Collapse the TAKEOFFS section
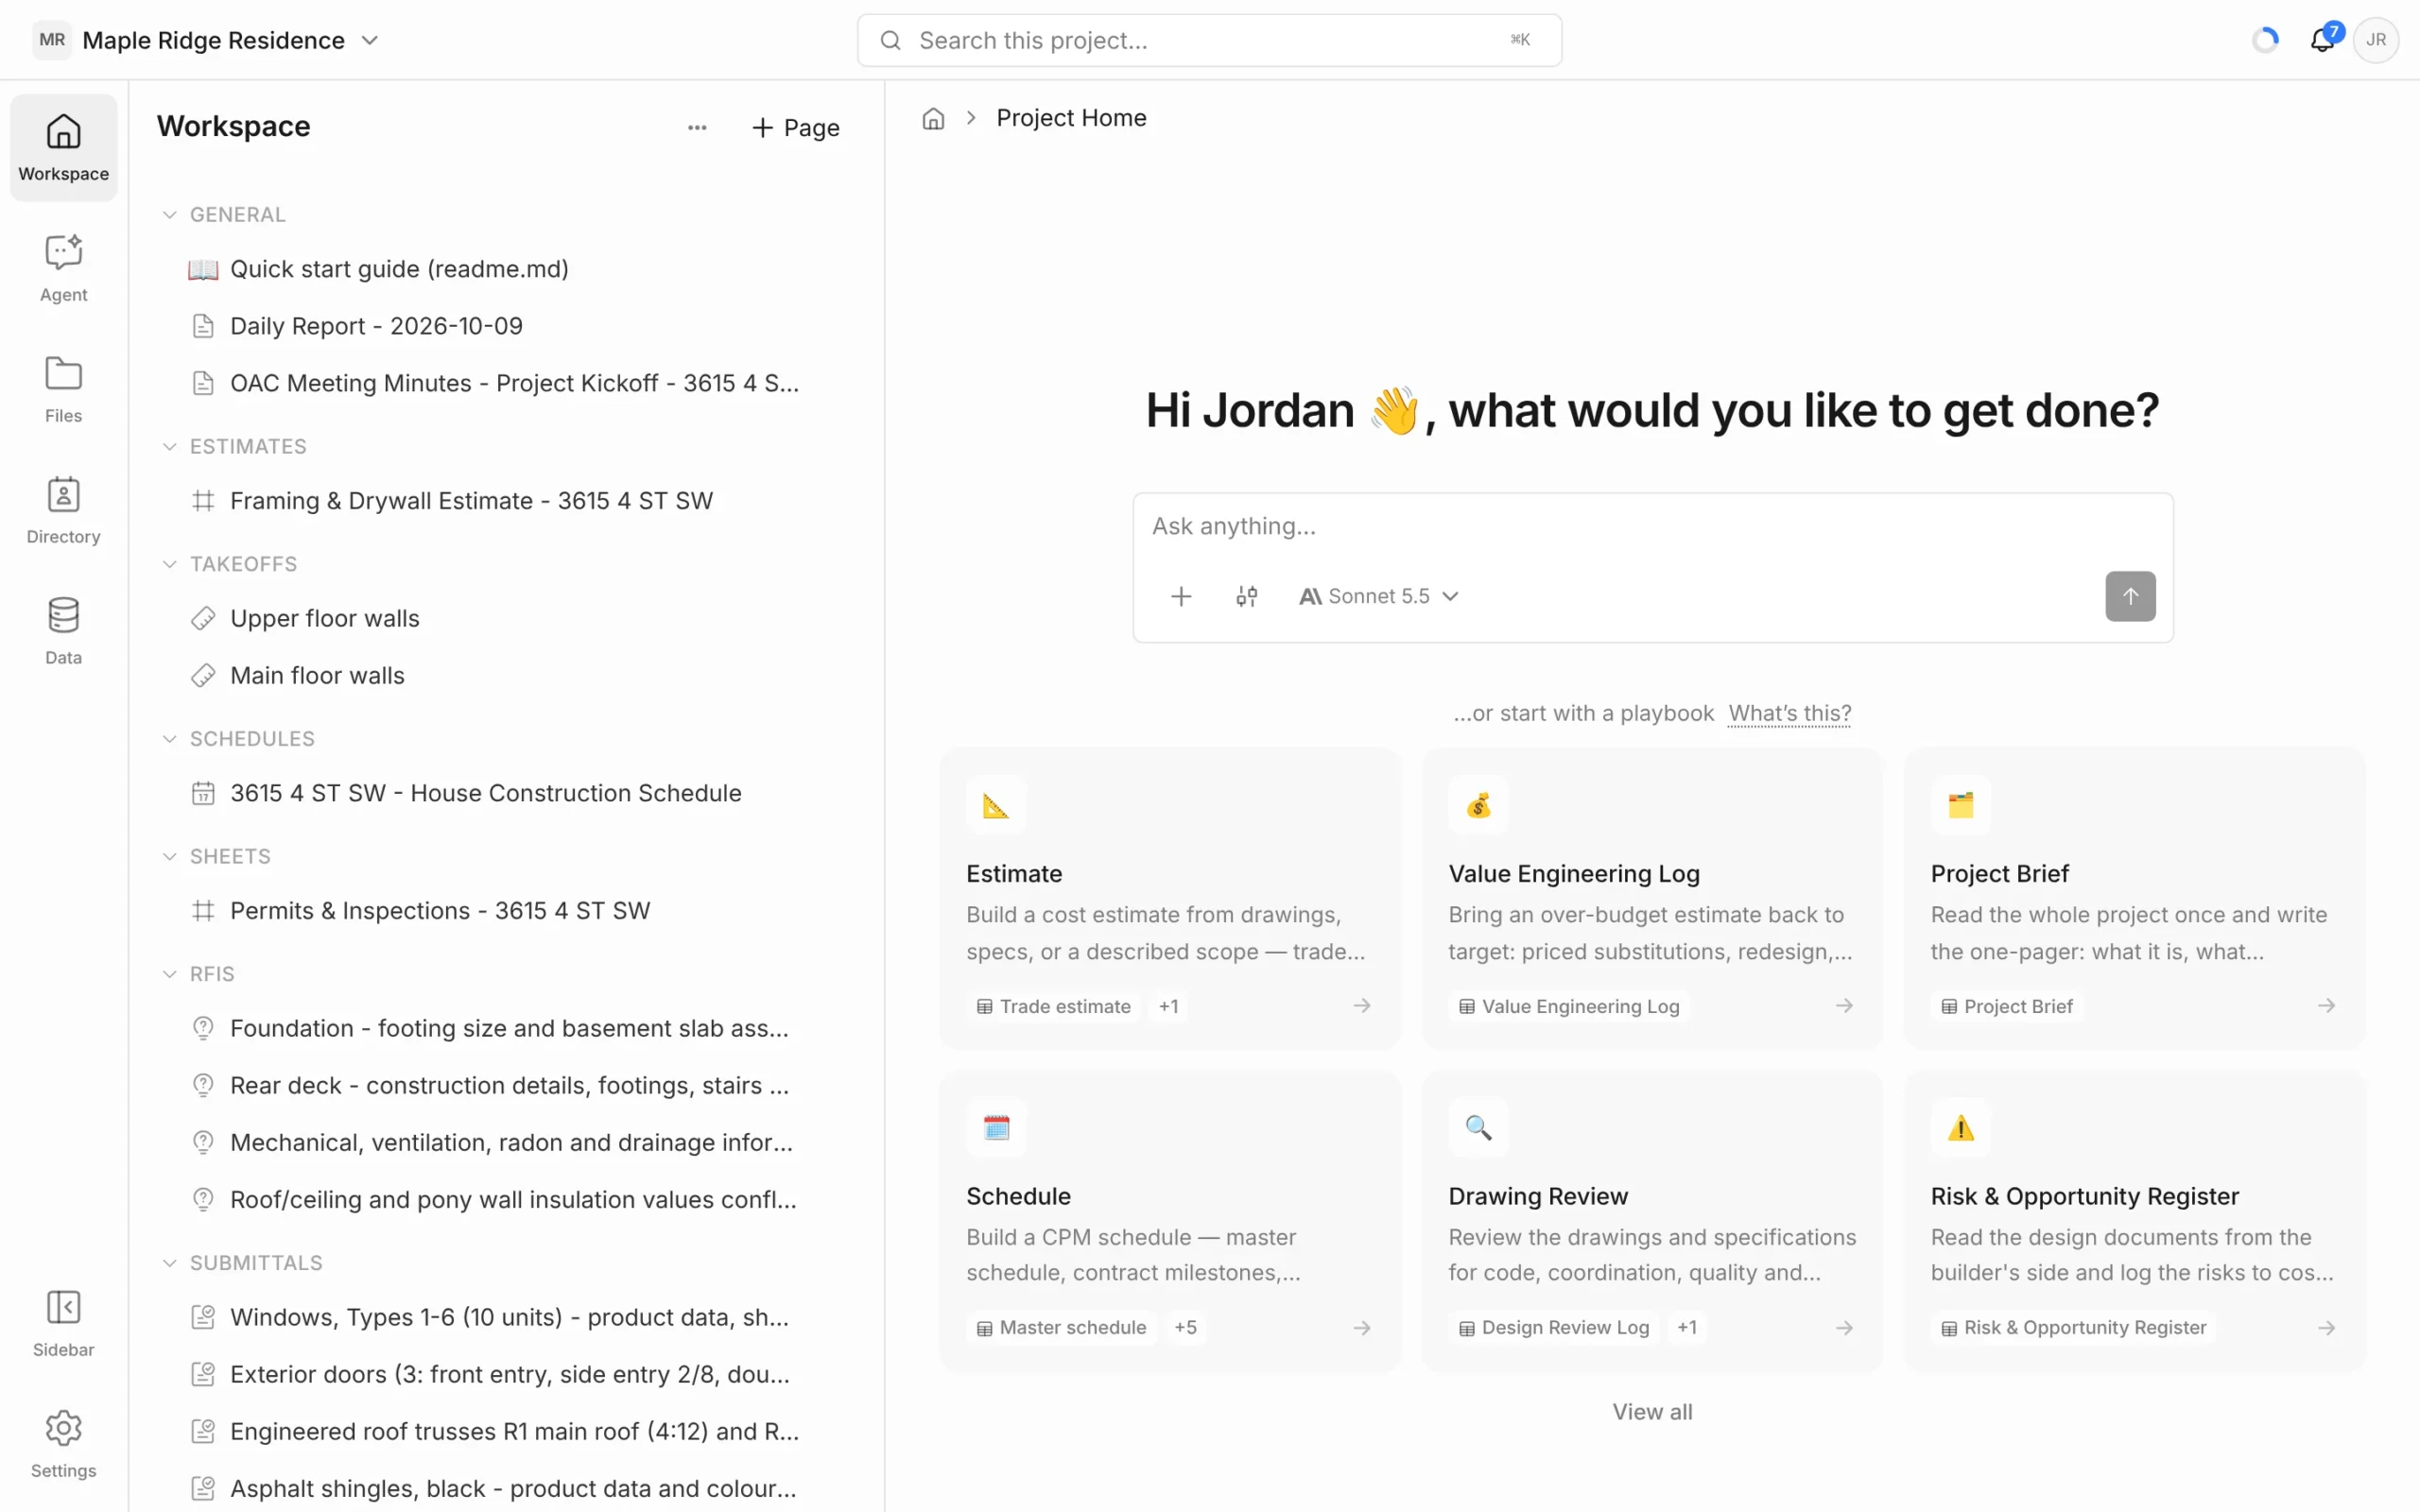Viewport: 2420px width, 1512px height. (169, 564)
